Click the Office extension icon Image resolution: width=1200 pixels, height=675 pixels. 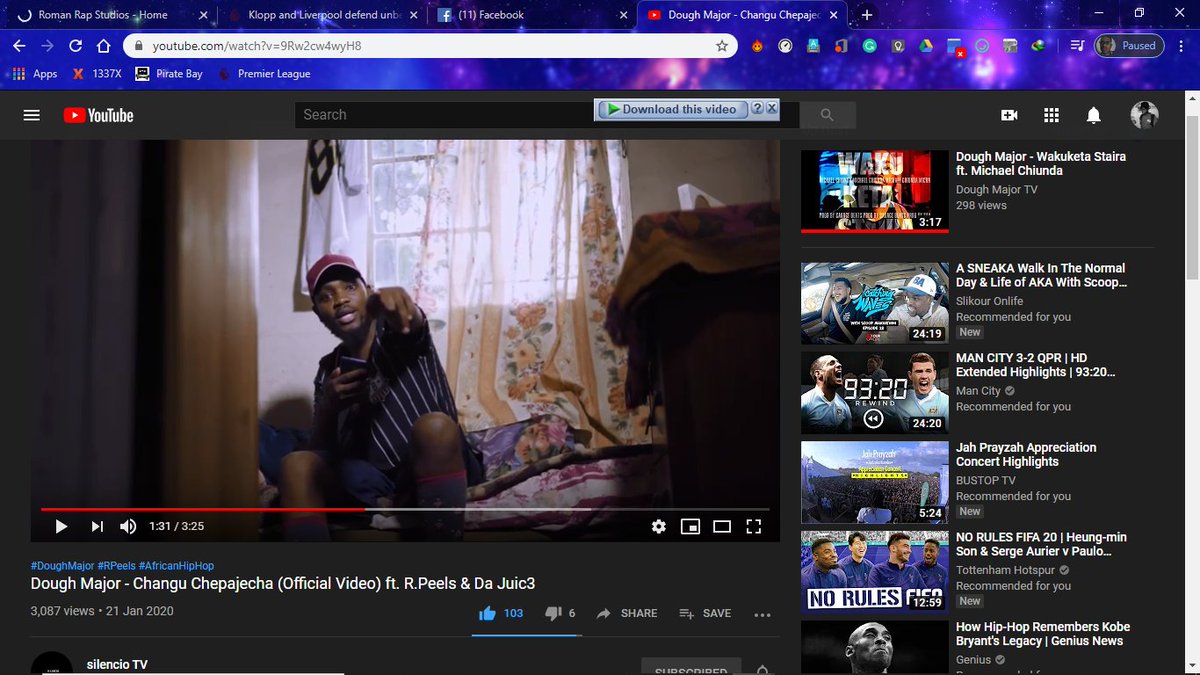[841, 46]
